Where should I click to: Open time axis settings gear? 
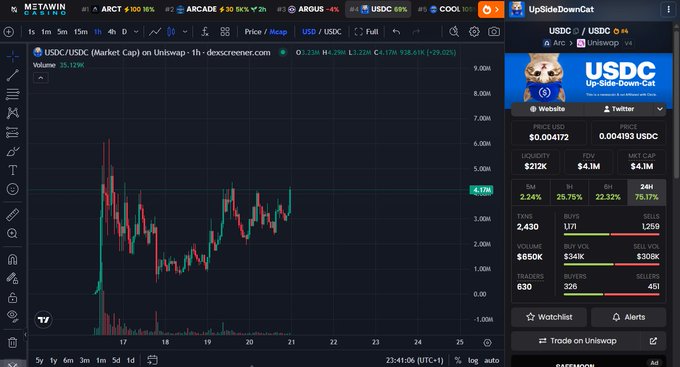pos(487,343)
